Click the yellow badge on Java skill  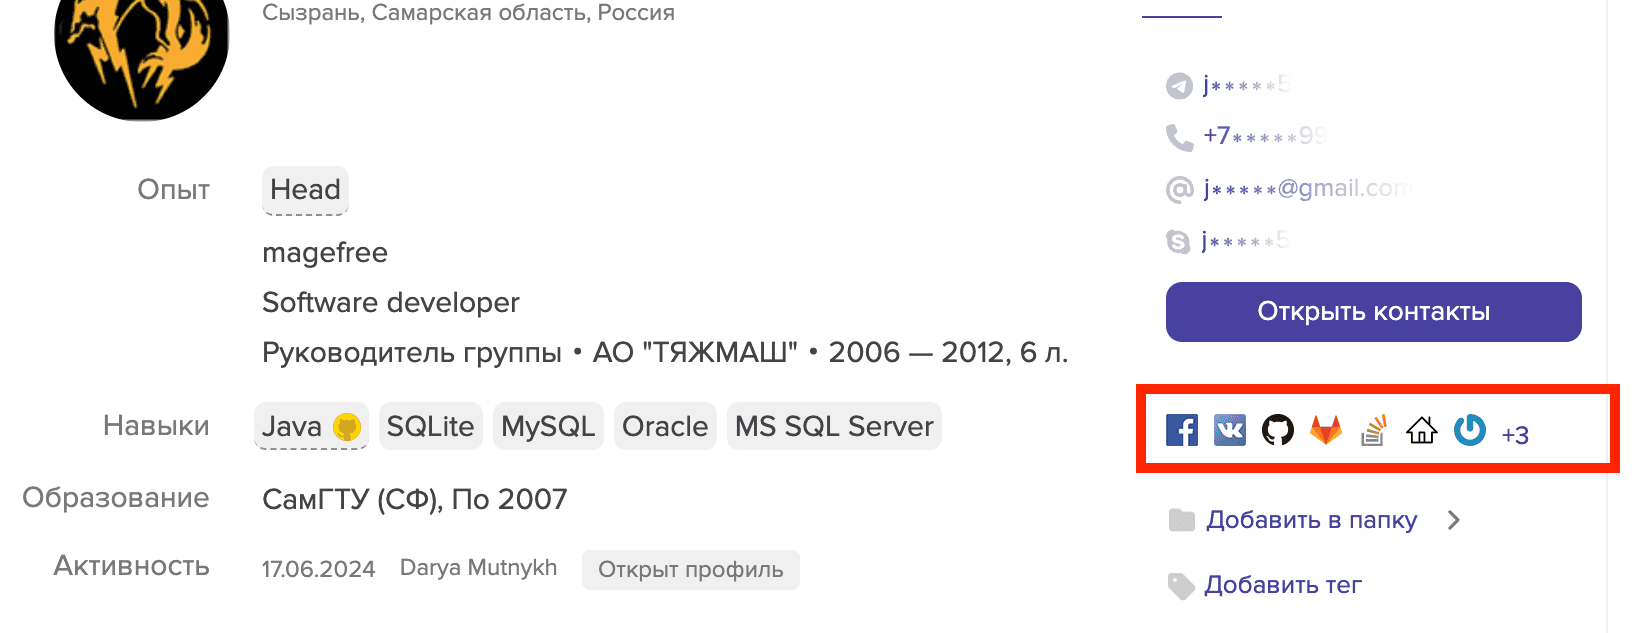(x=347, y=427)
